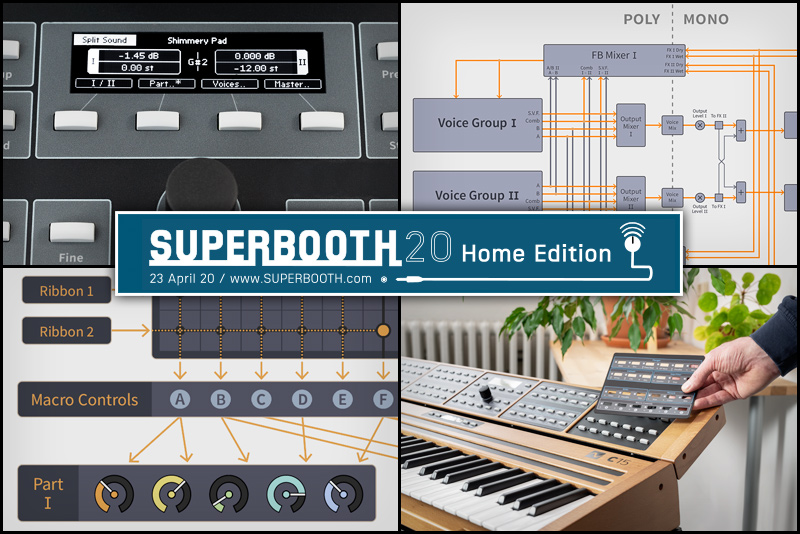Open the www.SUPERBOOTH.com link
Screen dimensions: 800x534
tap(301, 278)
